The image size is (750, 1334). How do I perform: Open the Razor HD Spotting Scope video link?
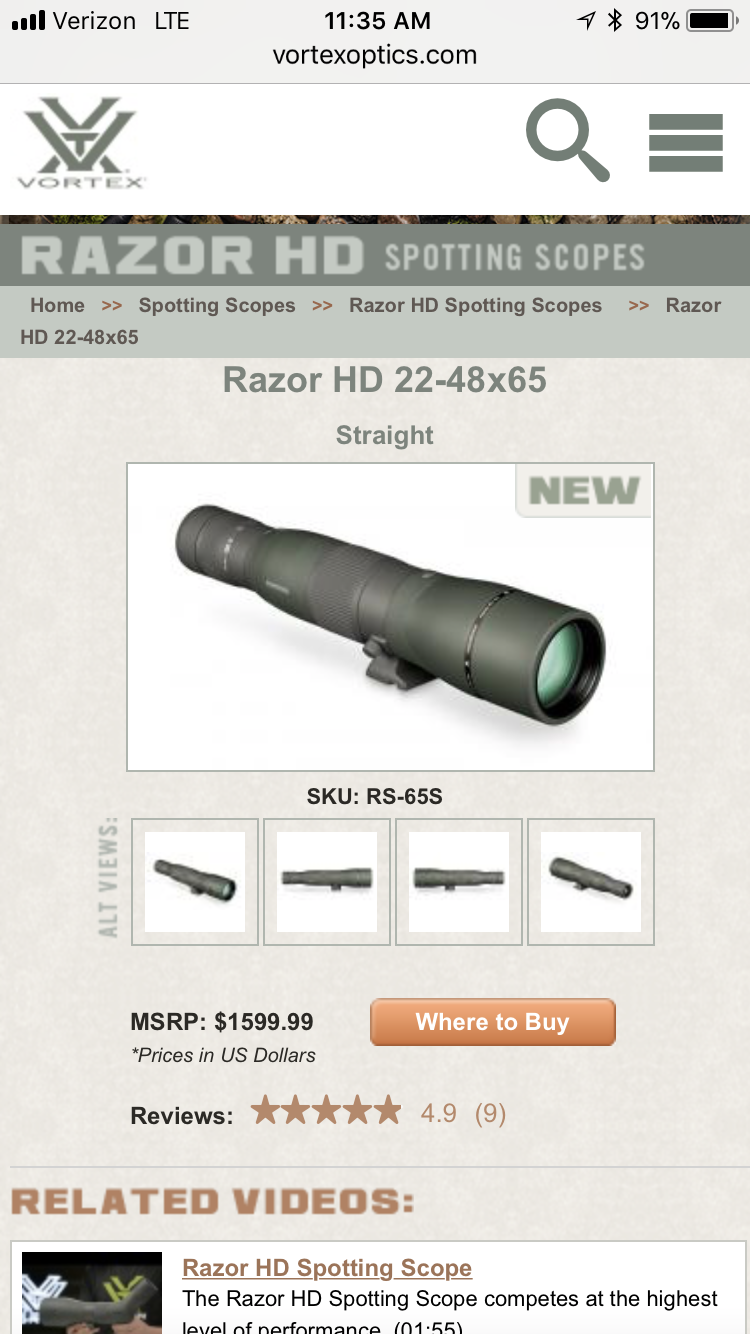327,1268
